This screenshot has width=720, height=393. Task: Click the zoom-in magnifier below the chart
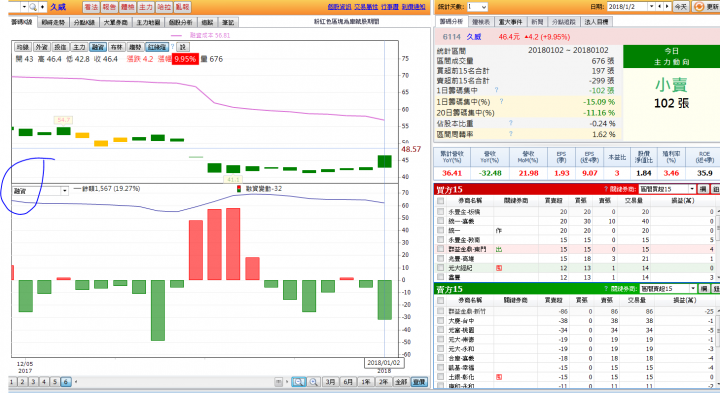tap(314, 382)
